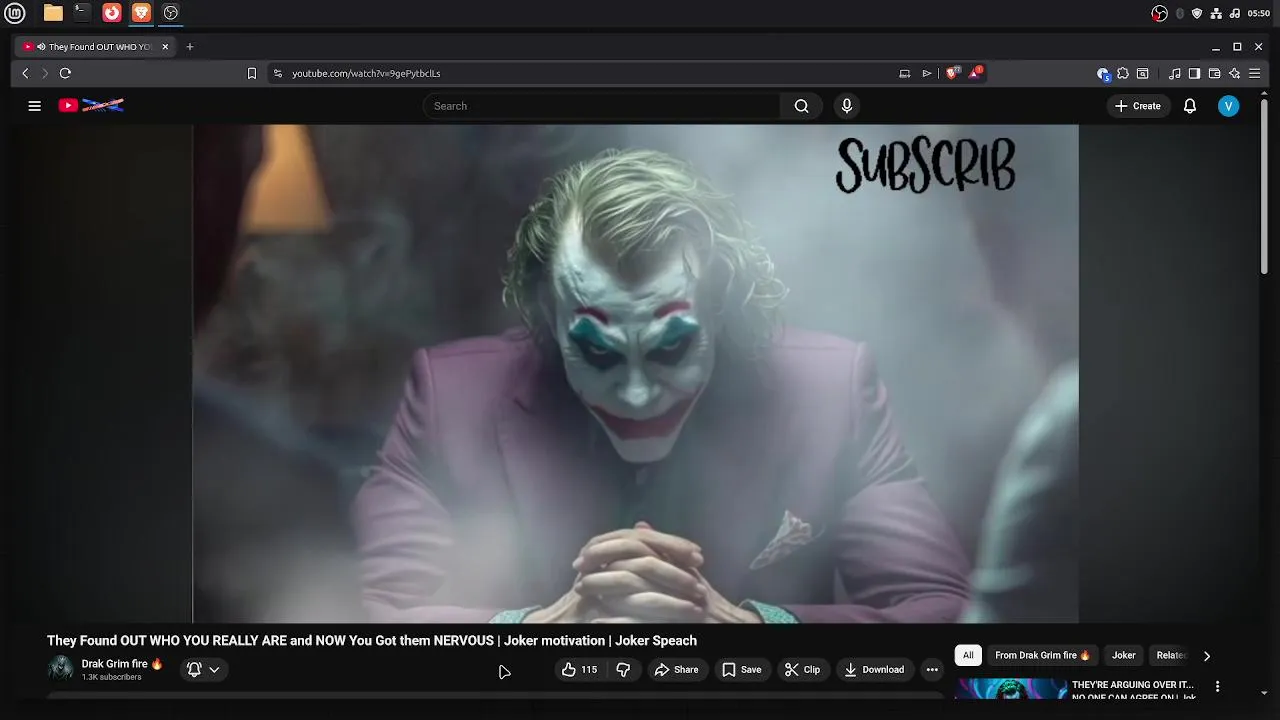The height and width of the screenshot is (720, 1280).
Task: Toggle the browser sidebar panel
Action: [1194, 73]
